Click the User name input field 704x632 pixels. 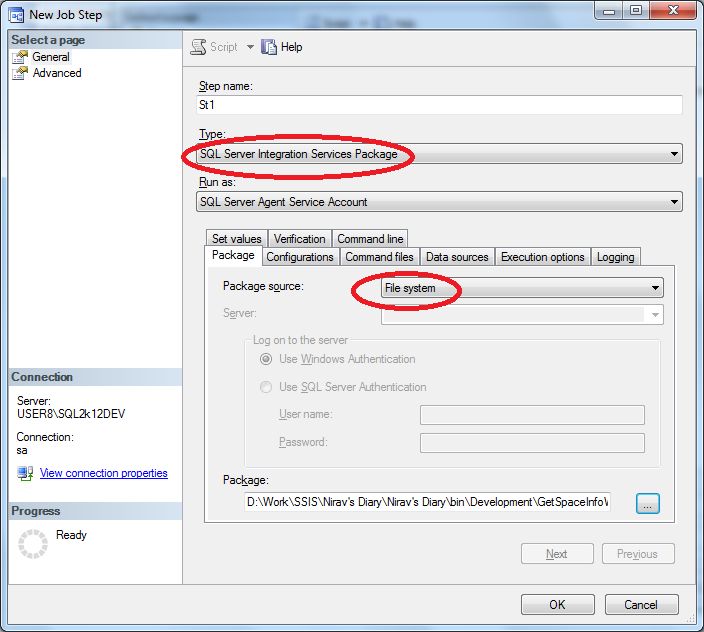point(532,415)
